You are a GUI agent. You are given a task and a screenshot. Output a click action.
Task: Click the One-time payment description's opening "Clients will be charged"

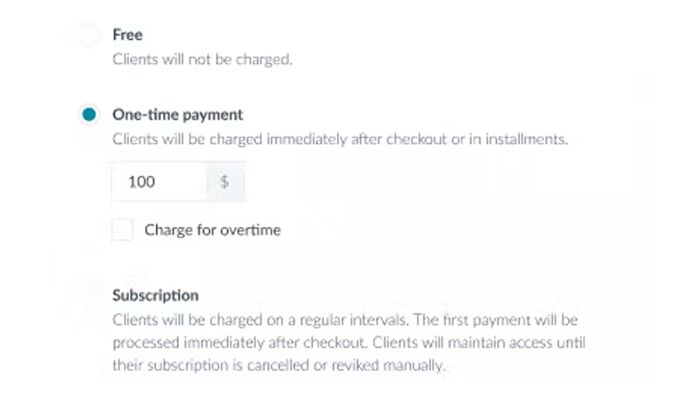[x=186, y=139]
